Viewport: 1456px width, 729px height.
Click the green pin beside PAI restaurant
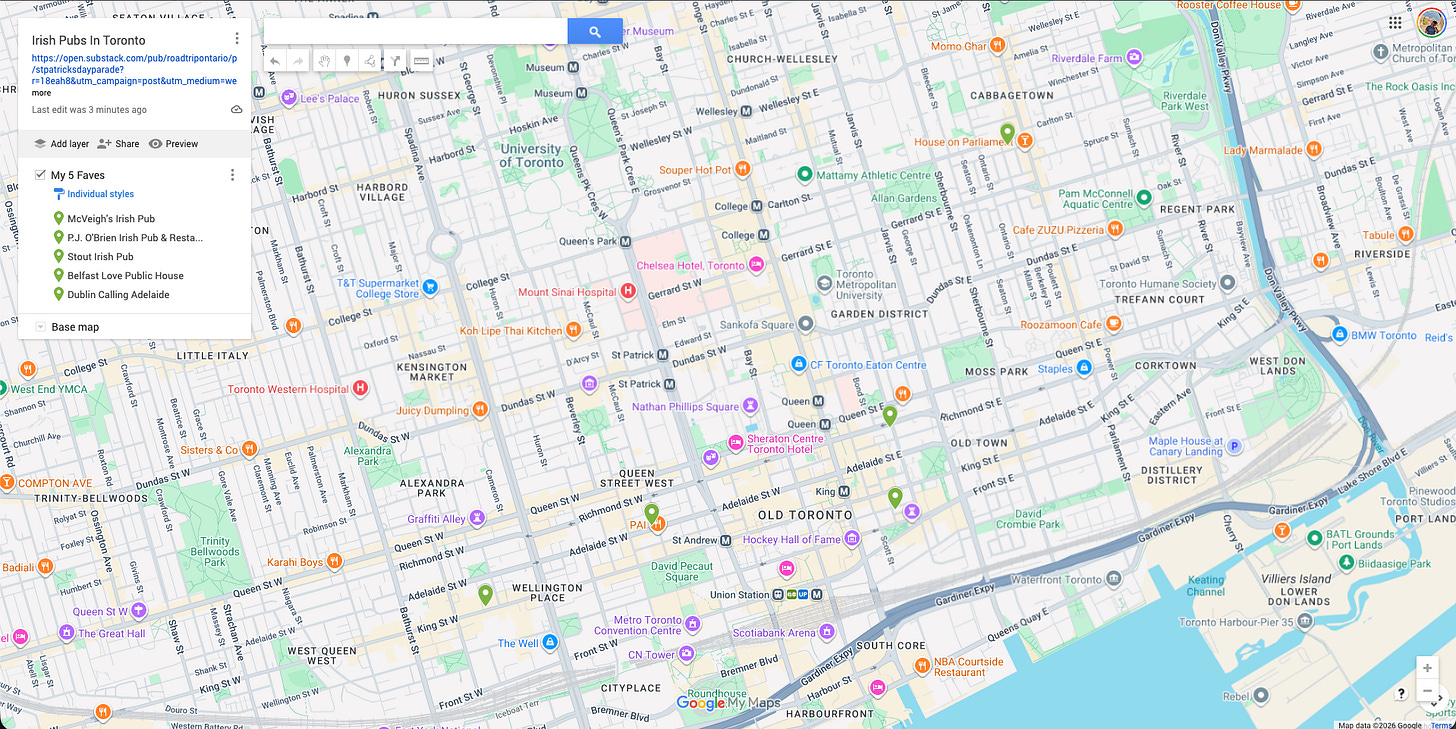(652, 514)
